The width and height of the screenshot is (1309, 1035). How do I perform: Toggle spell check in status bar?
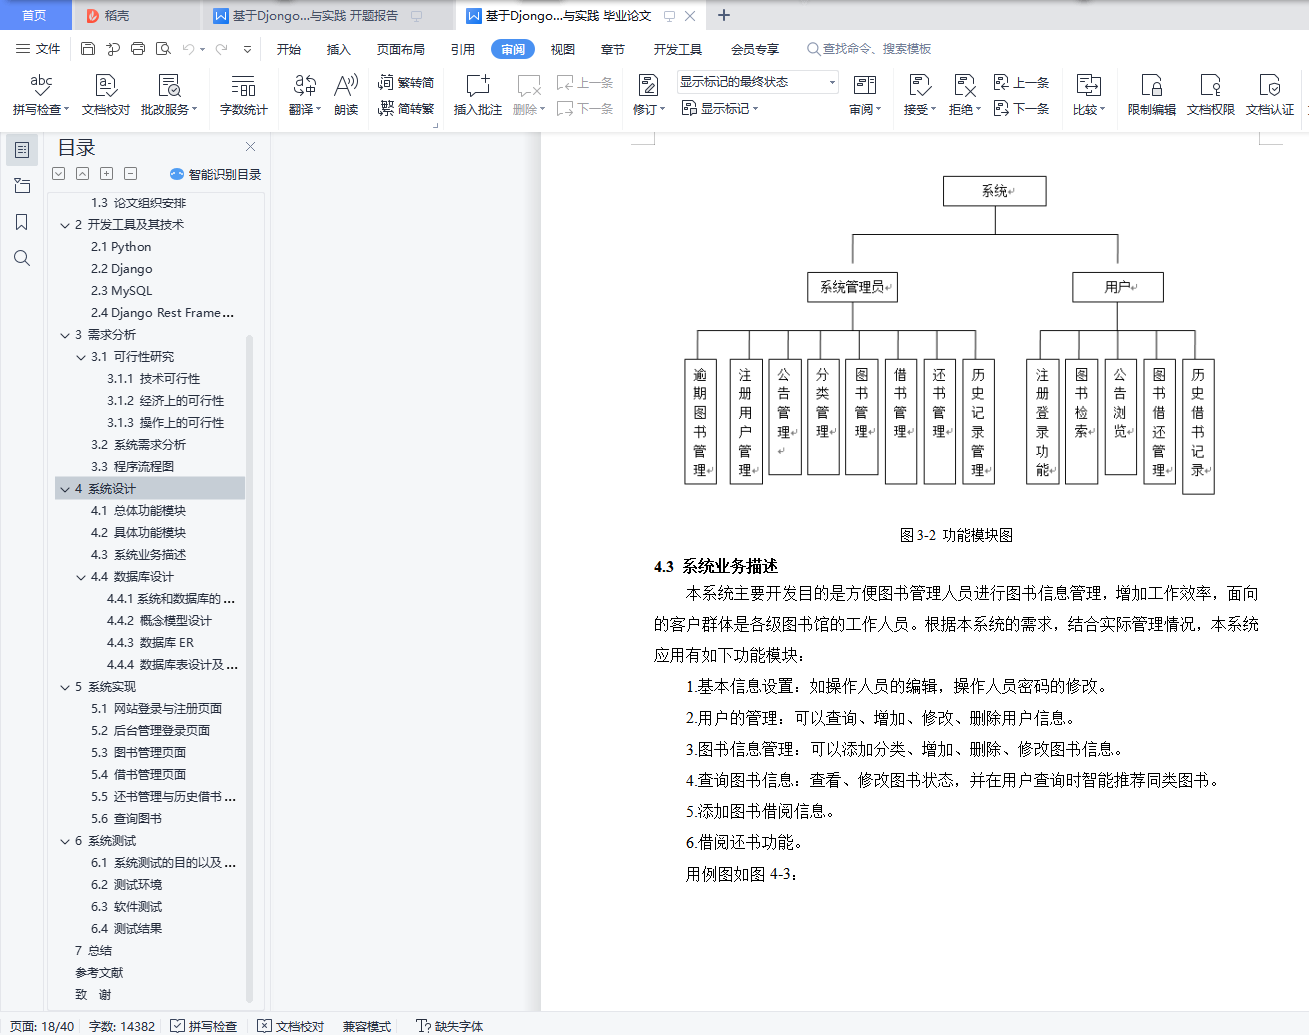click(204, 1026)
